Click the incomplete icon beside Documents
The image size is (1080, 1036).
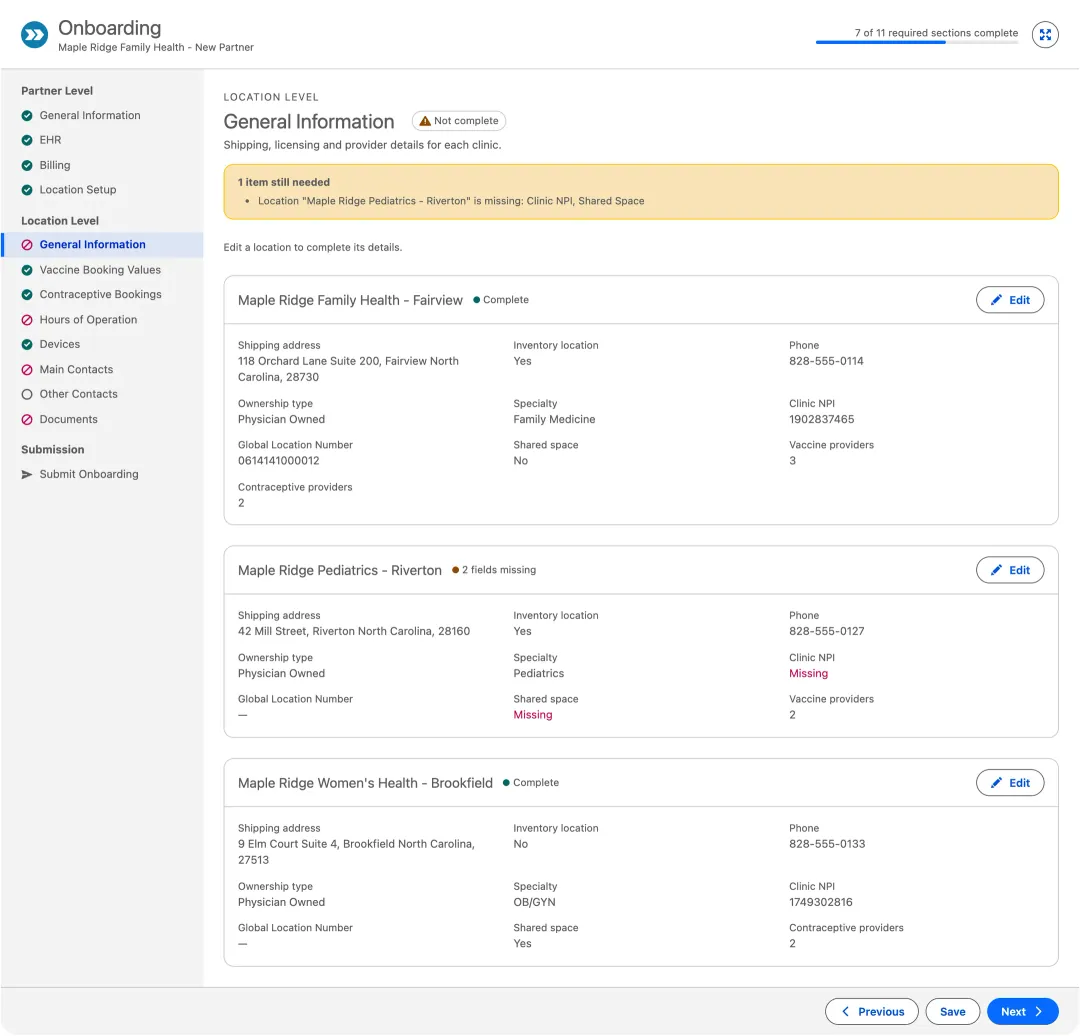[x=27, y=419]
